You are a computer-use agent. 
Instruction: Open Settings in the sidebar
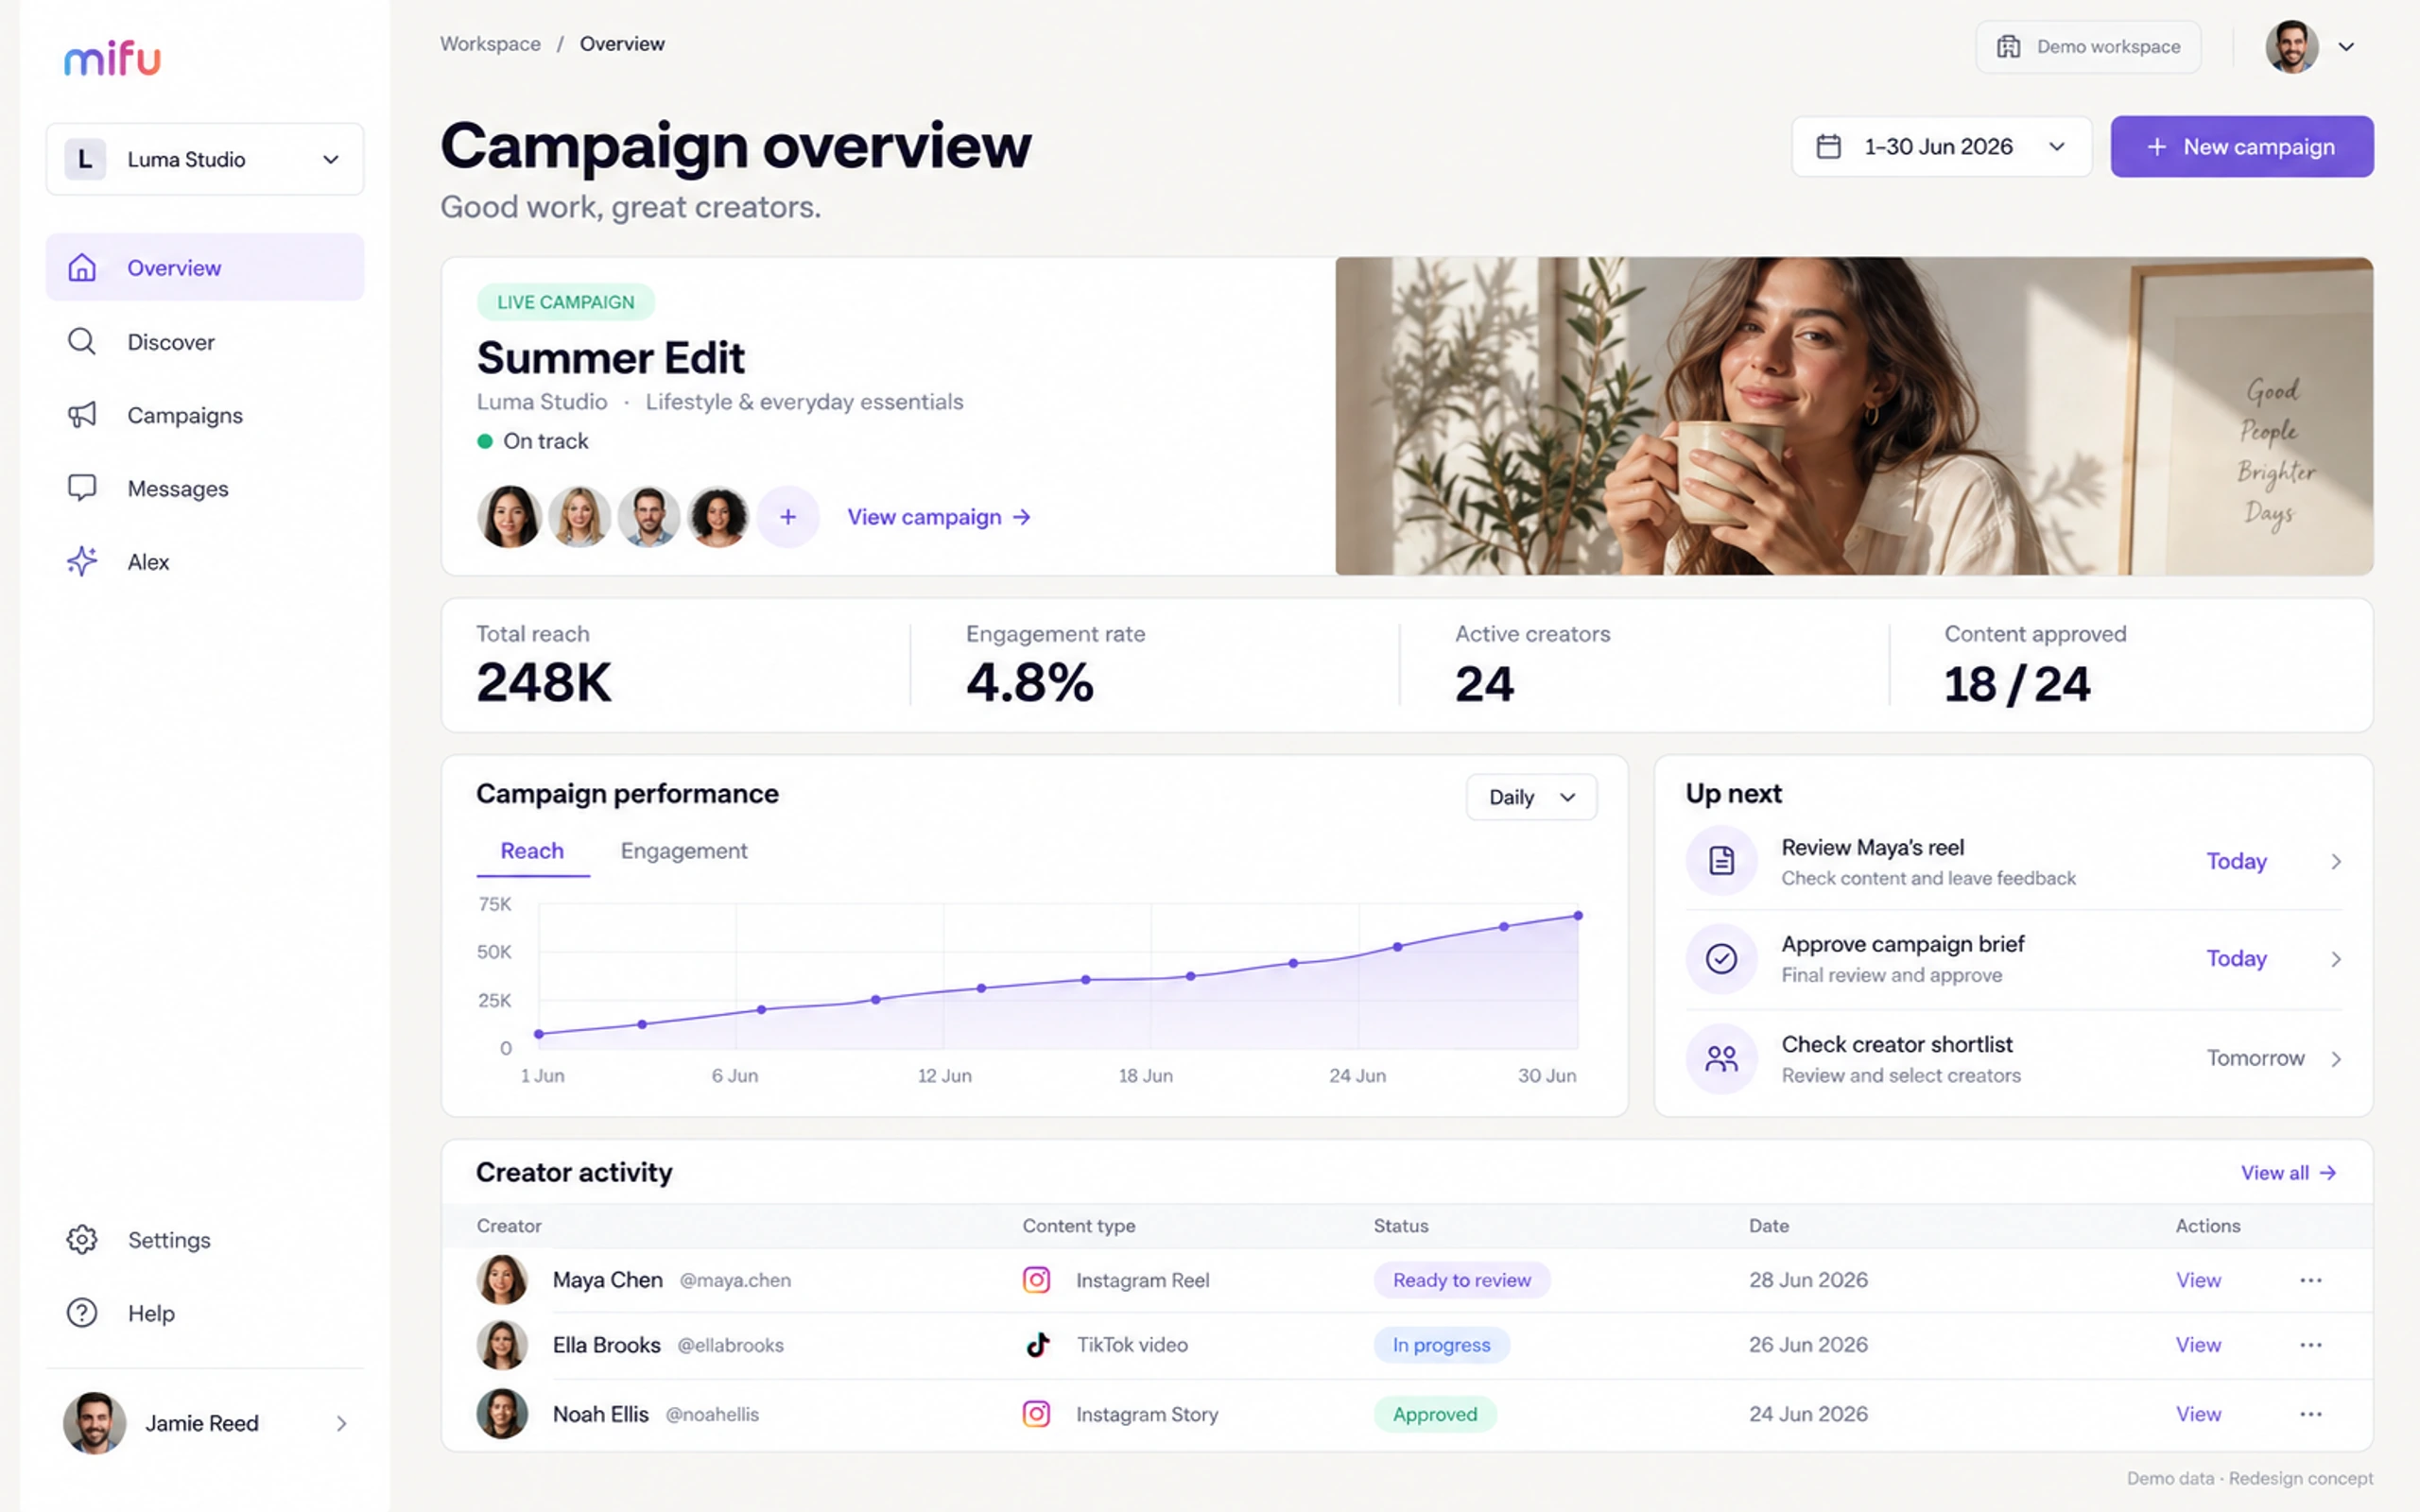205,1239
